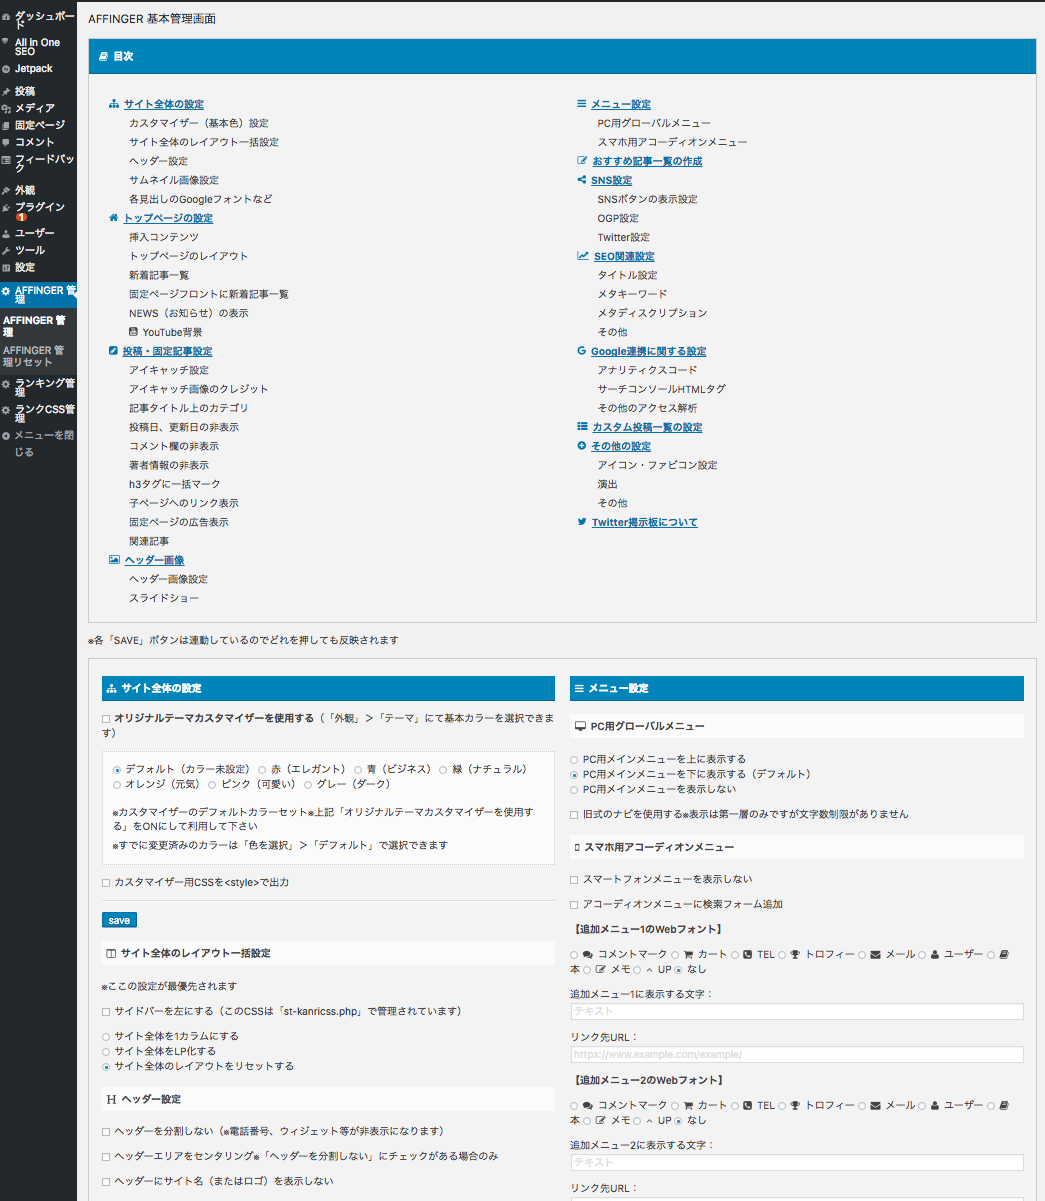Enable オリジナルテーマカスタマイザーを使用する checkbox
The height and width of the screenshot is (1201, 1045).
coord(106,719)
